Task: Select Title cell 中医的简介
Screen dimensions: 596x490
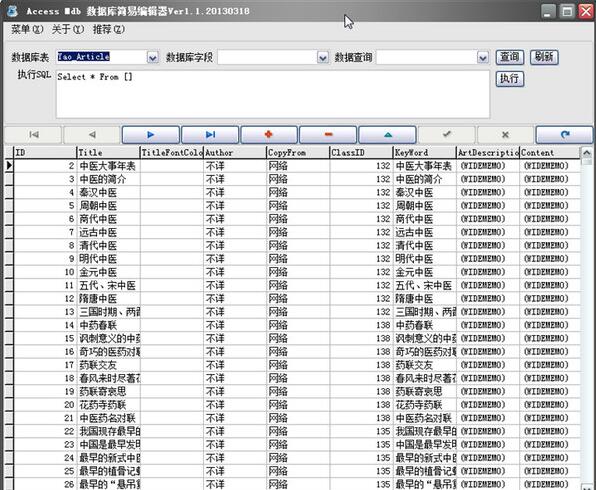Action: (x=108, y=179)
